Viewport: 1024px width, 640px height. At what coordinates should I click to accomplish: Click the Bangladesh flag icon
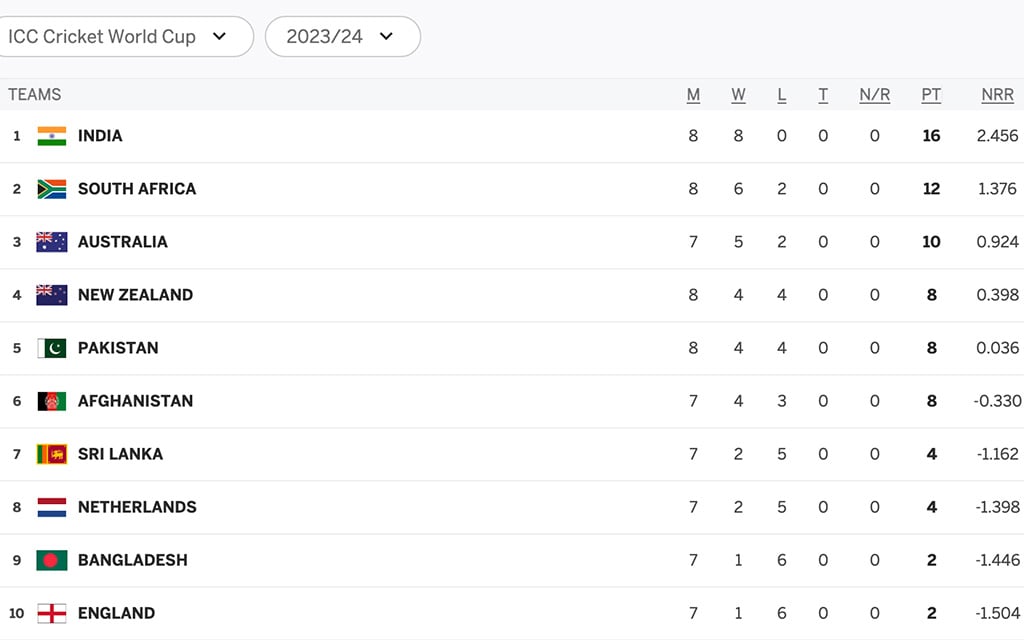click(52, 560)
